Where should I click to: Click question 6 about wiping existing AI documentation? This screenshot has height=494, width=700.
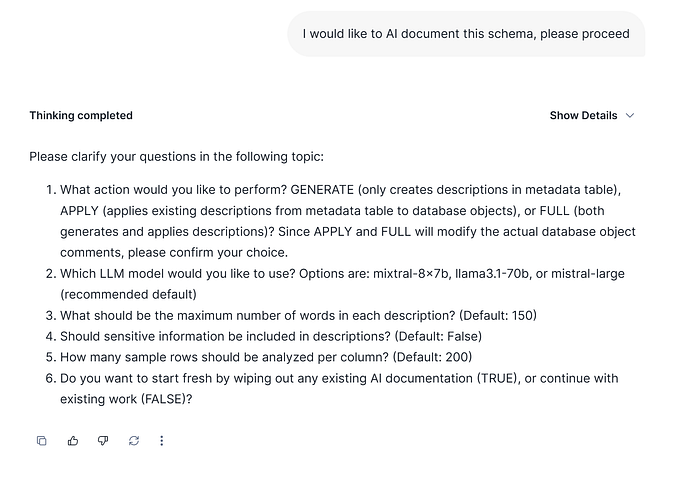[339, 378]
